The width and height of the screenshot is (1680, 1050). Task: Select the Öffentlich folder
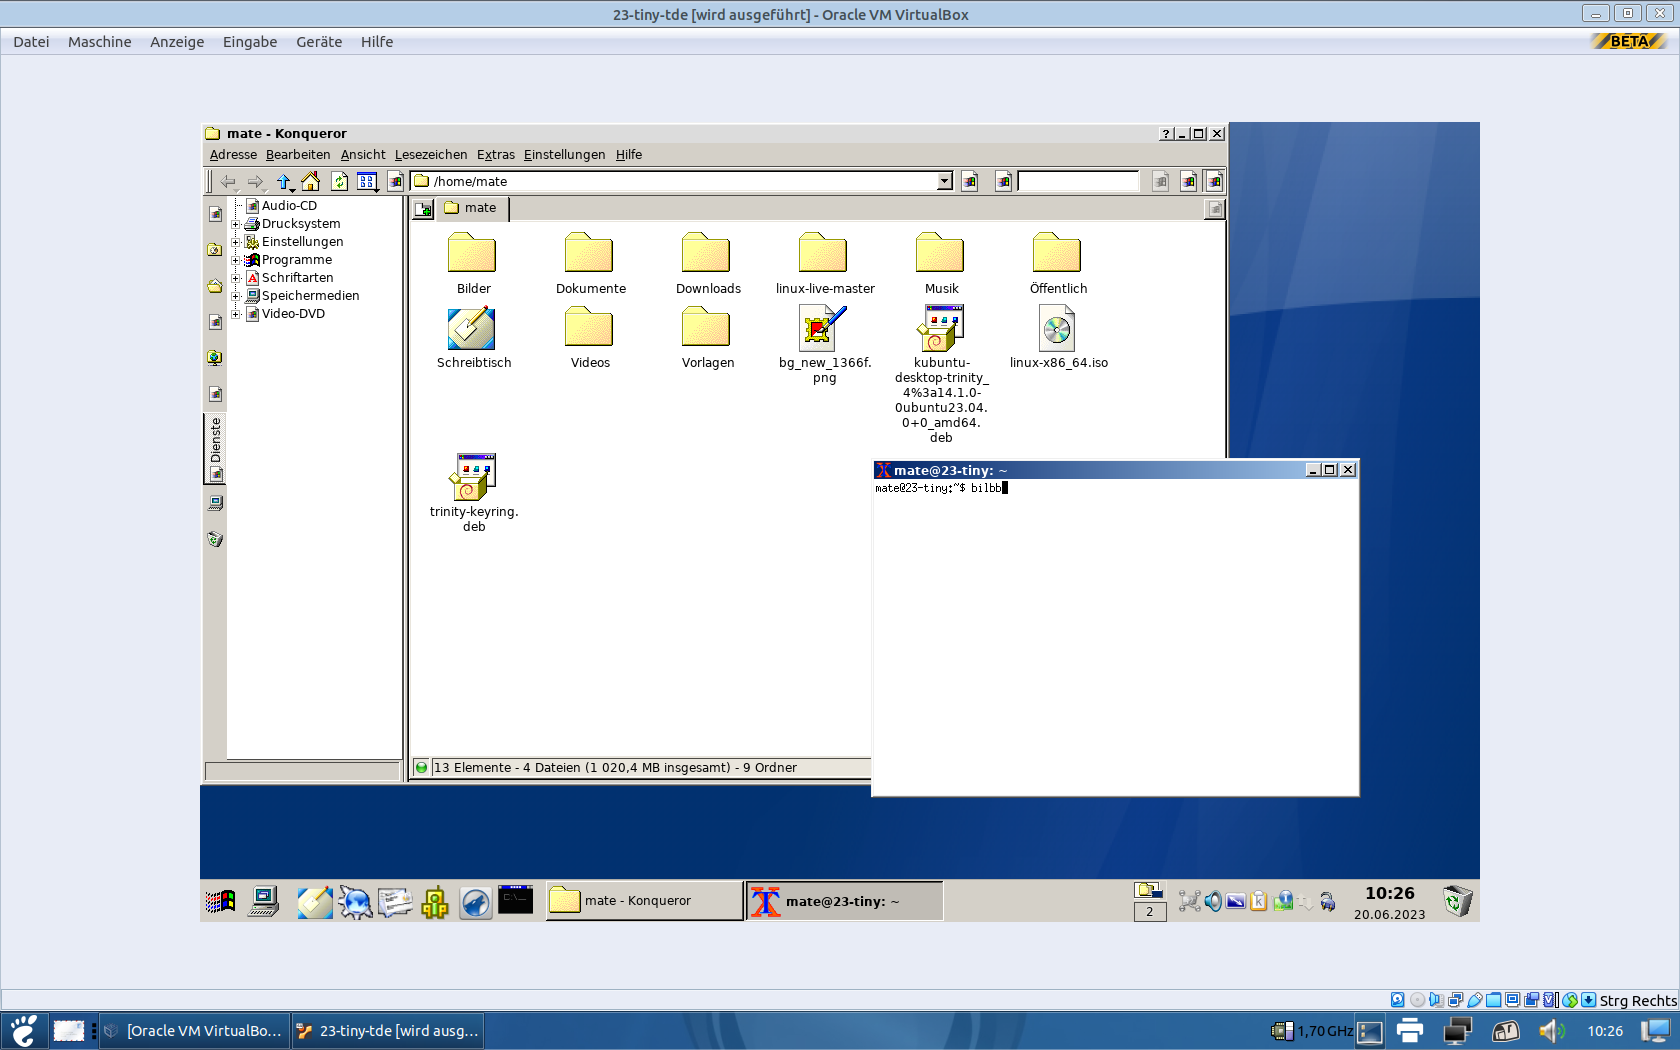(x=1058, y=264)
